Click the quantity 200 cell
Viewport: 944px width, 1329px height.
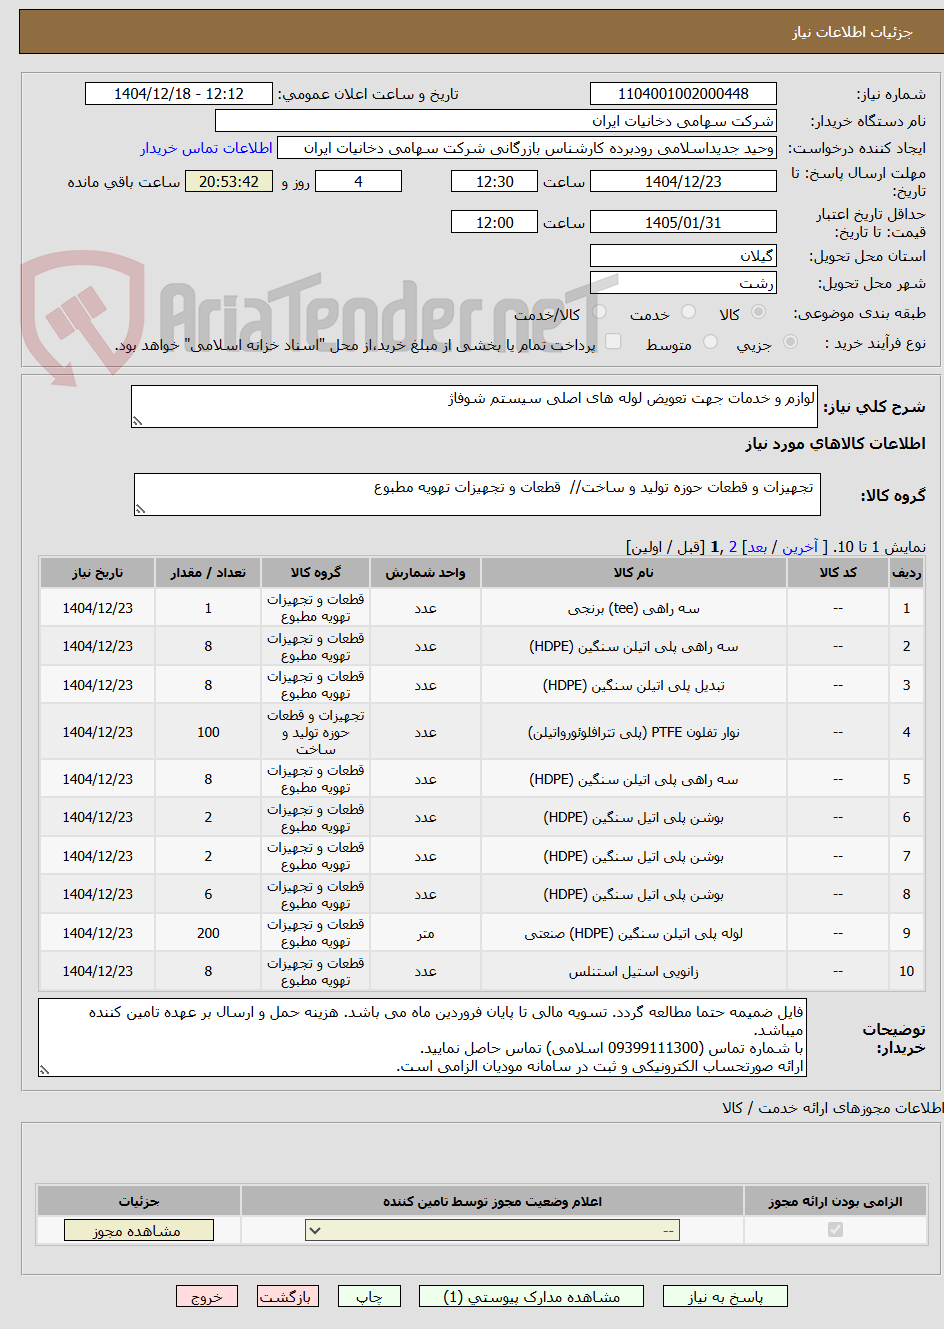(208, 933)
